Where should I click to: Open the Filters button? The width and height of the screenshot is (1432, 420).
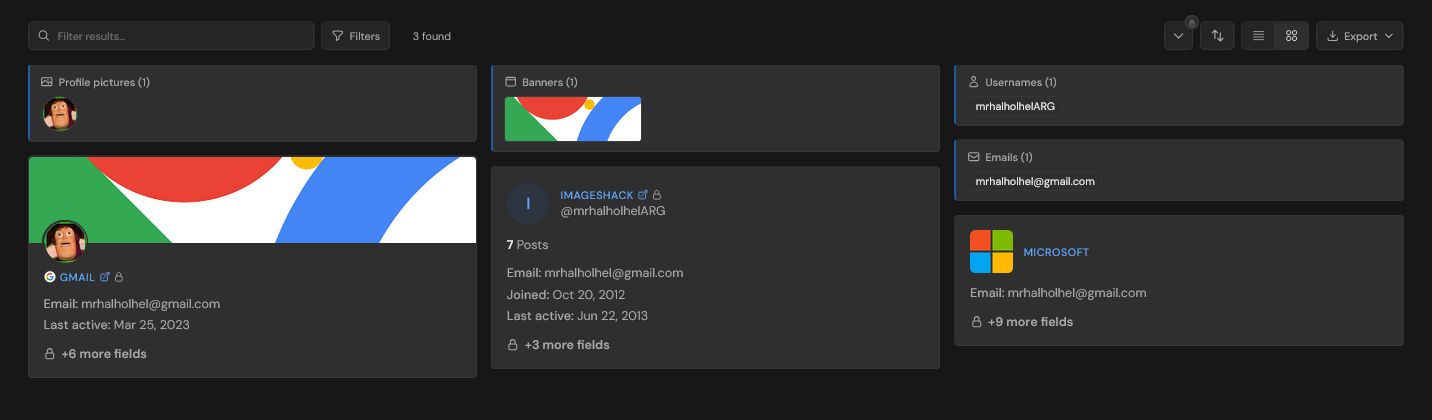click(355, 36)
